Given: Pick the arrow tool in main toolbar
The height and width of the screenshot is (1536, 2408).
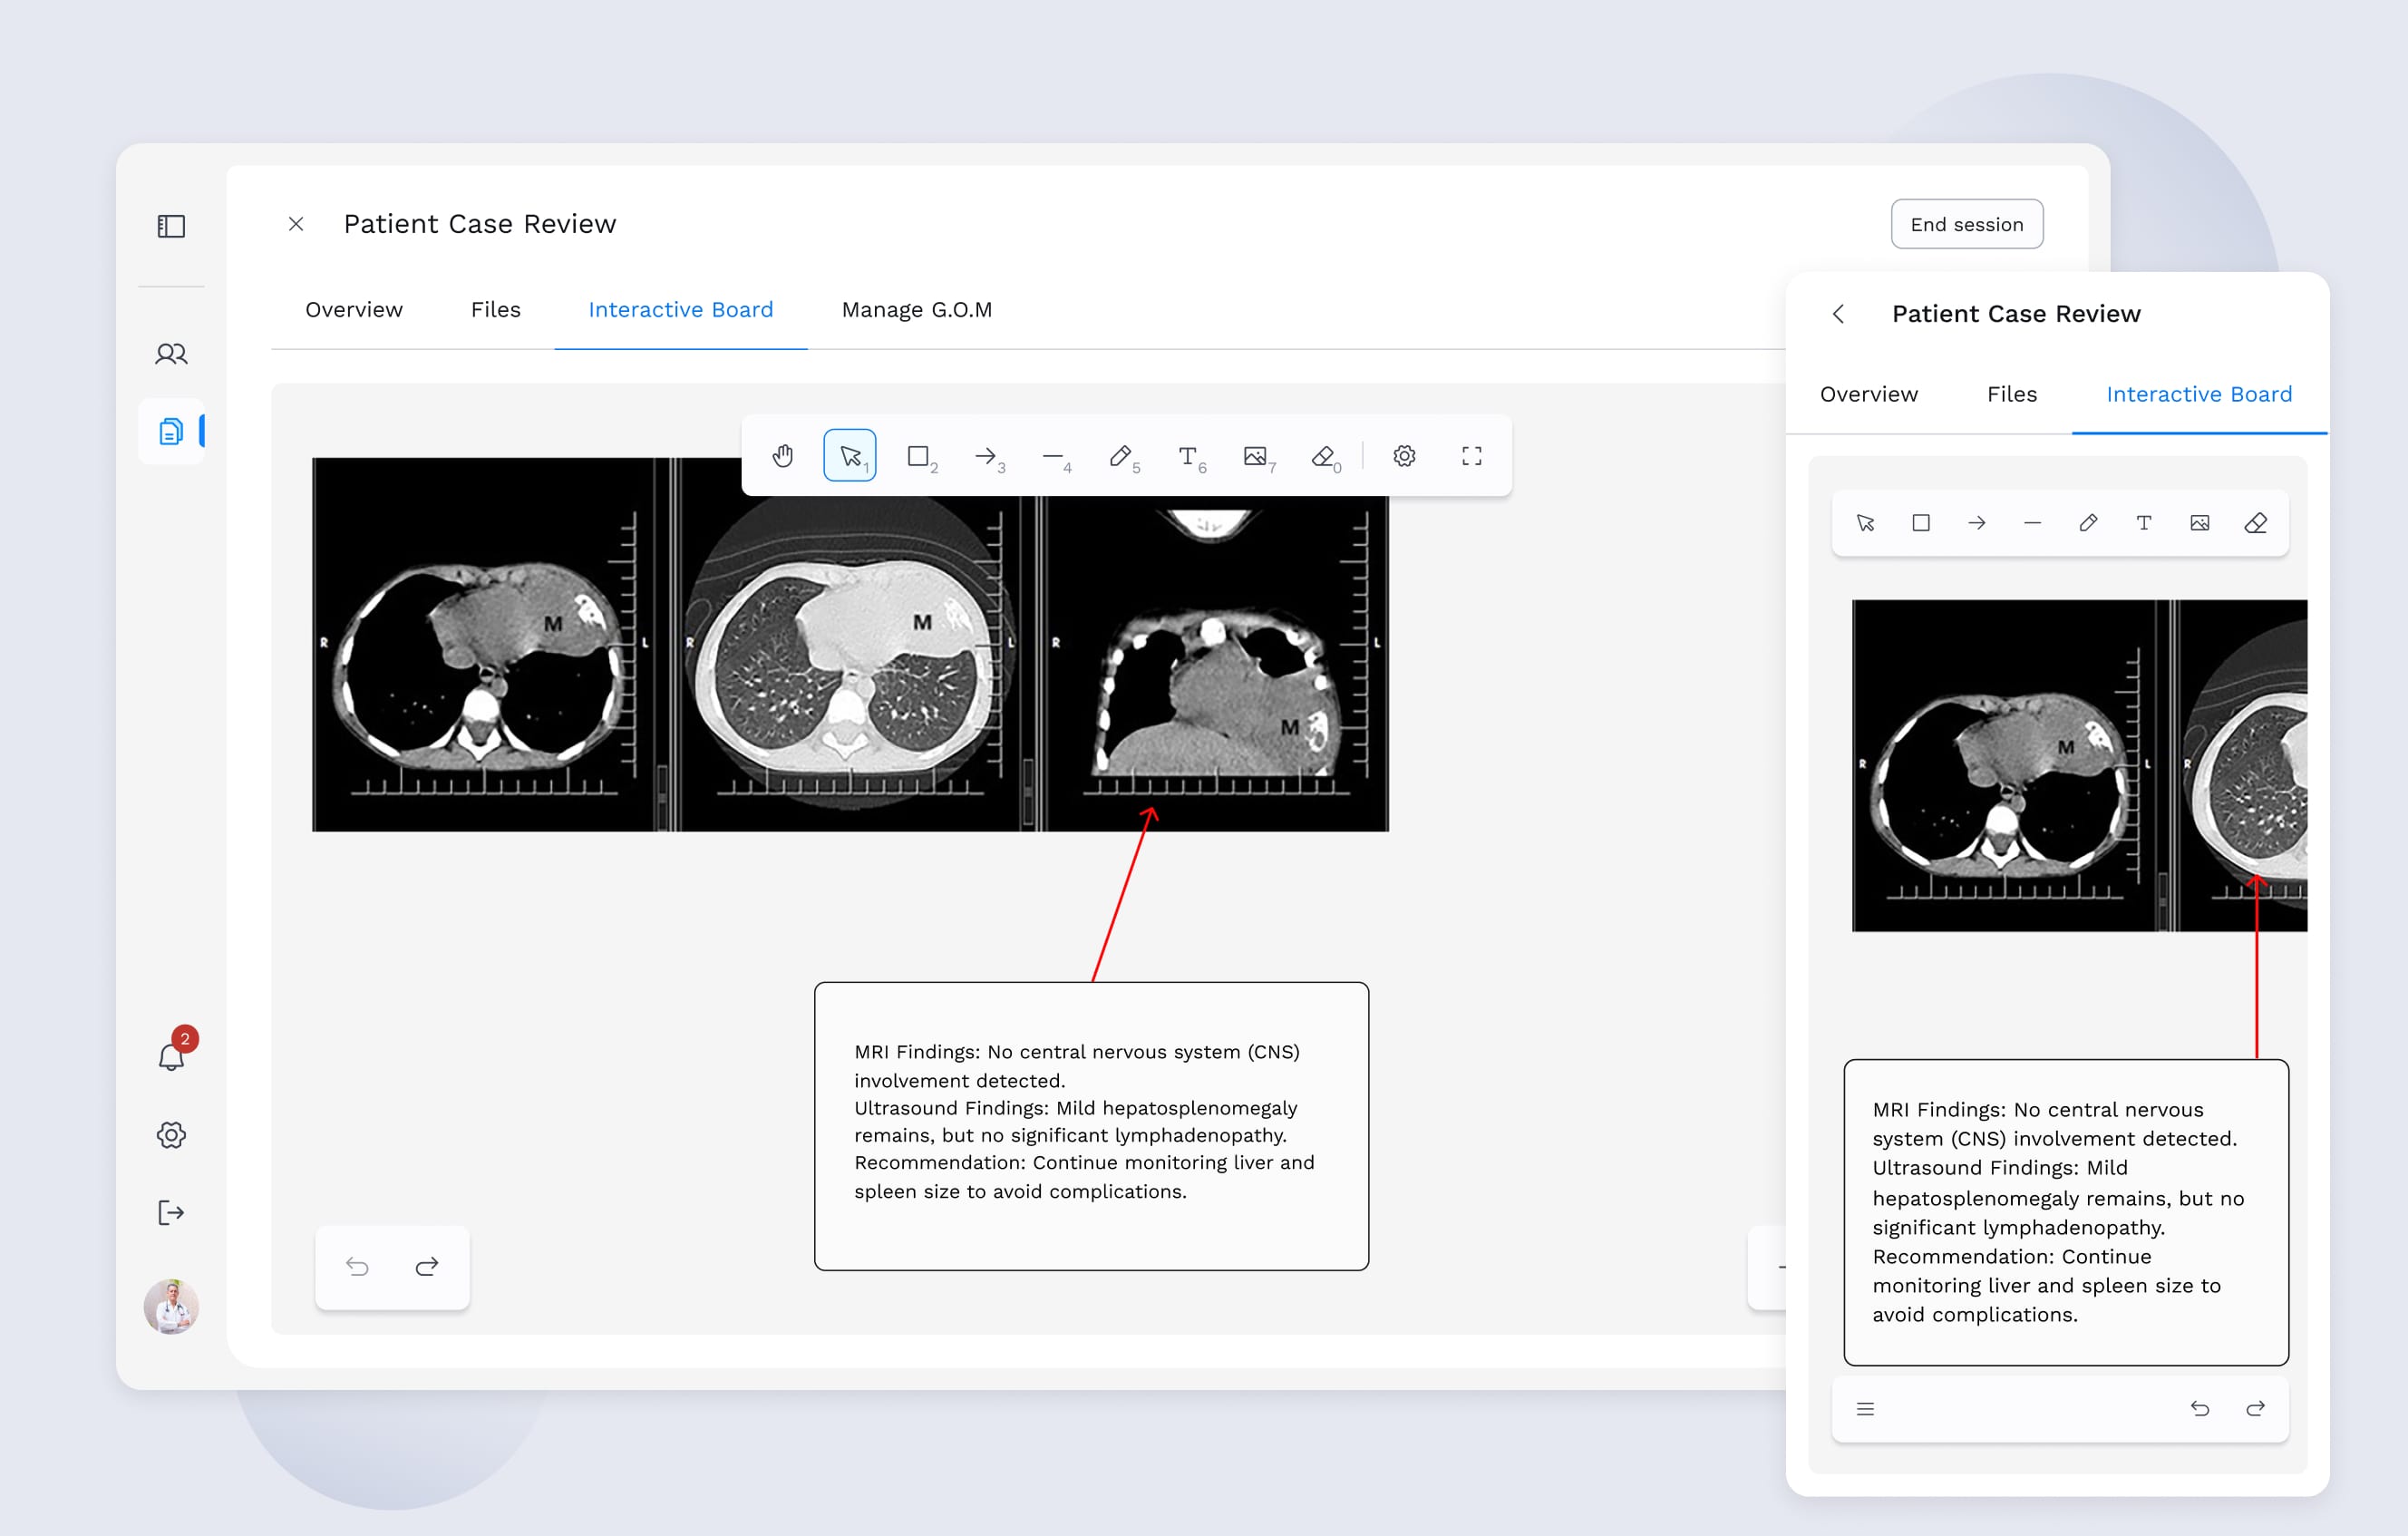Looking at the screenshot, I should tap(986, 456).
